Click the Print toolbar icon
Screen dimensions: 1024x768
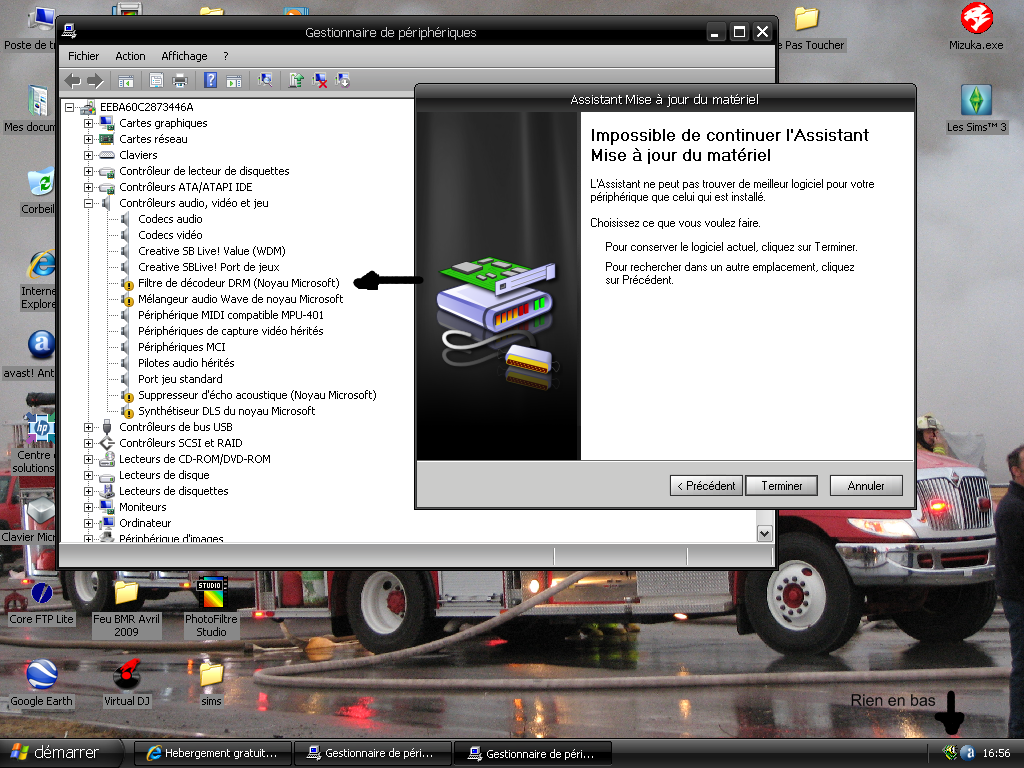point(180,80)
